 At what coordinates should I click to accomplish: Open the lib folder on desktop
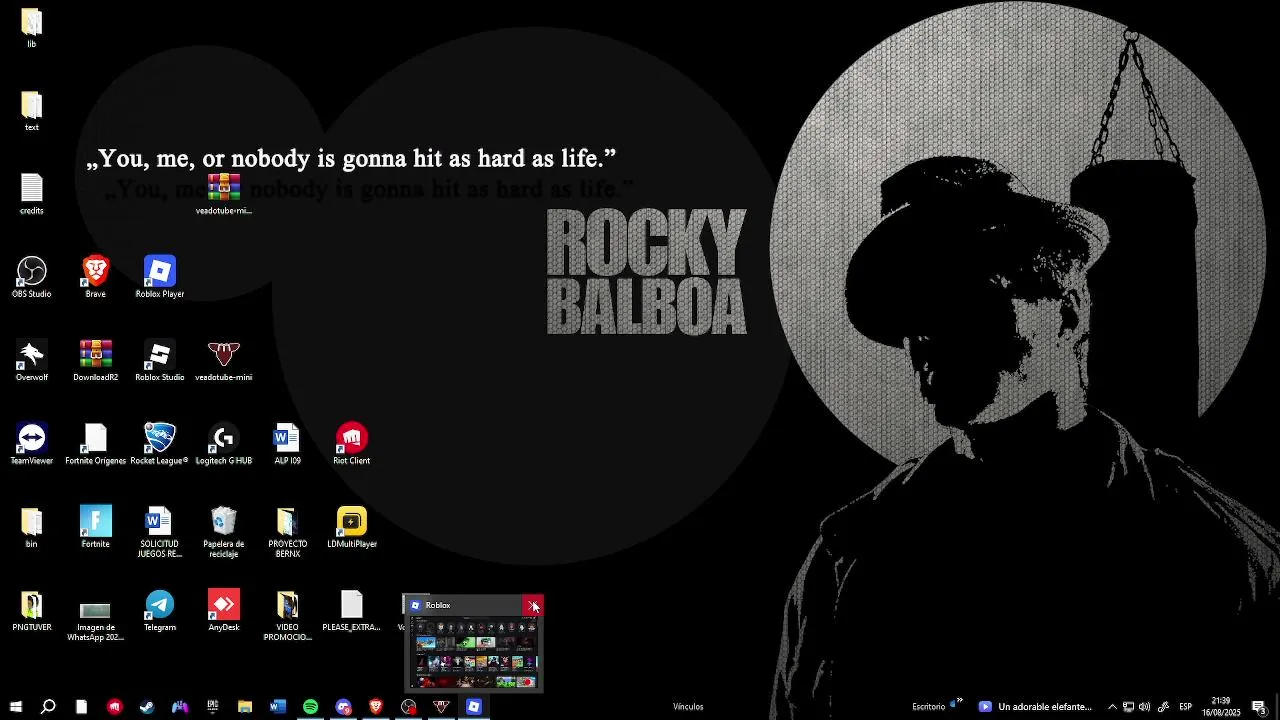pos(31,28)
